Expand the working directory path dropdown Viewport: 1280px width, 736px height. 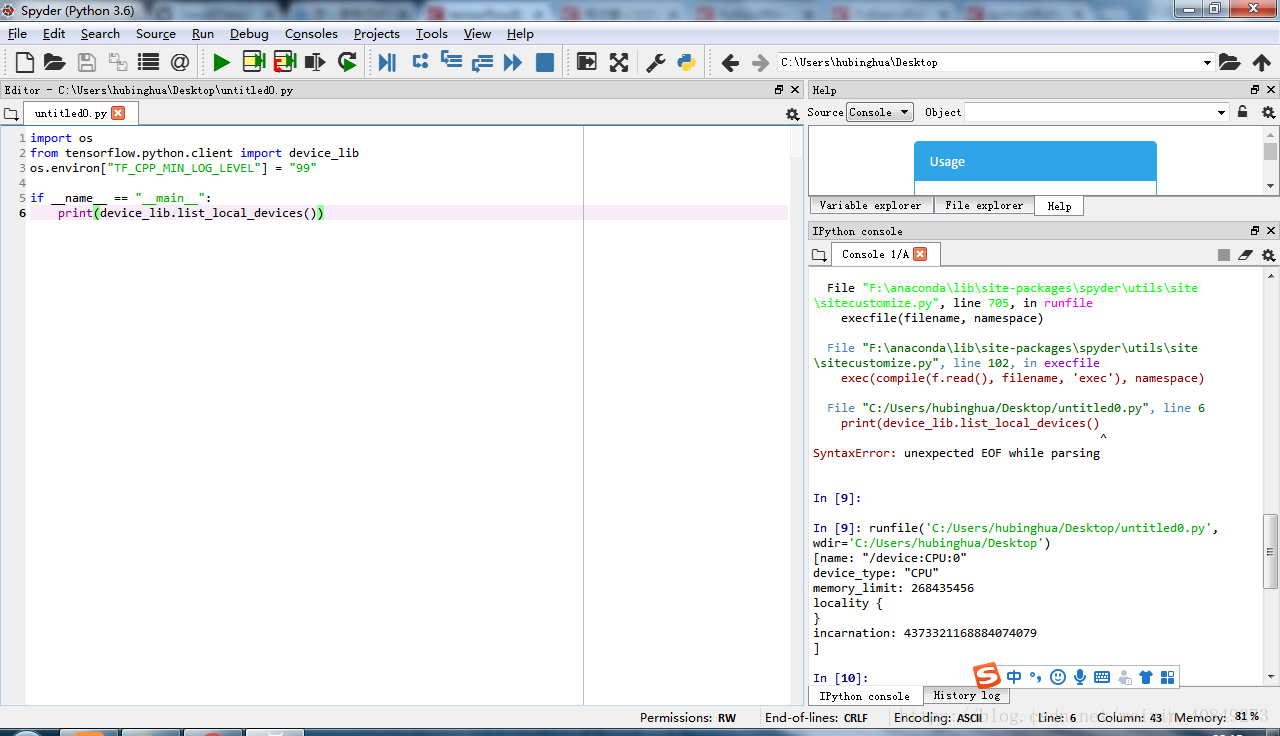pyautogui.click(x=1207, y=63)
